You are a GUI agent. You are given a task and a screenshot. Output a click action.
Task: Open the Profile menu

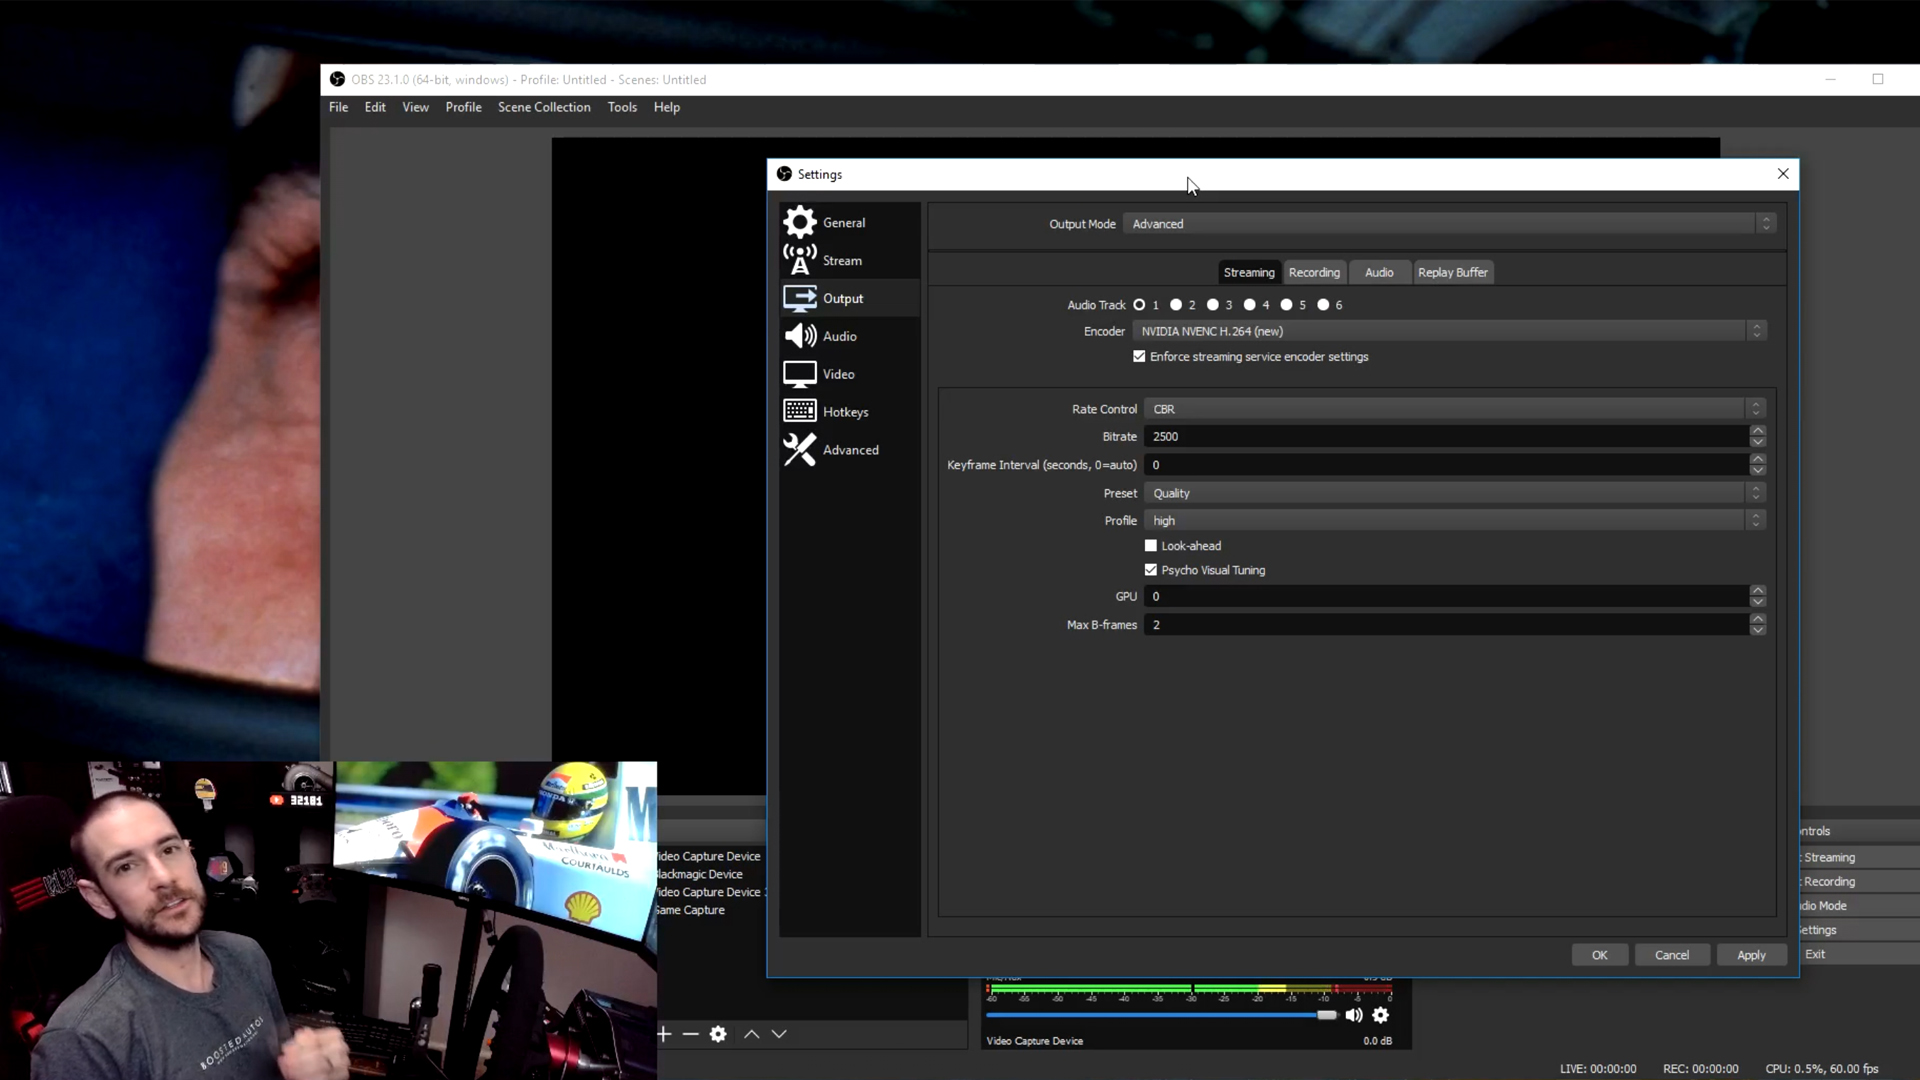point(463,107)
